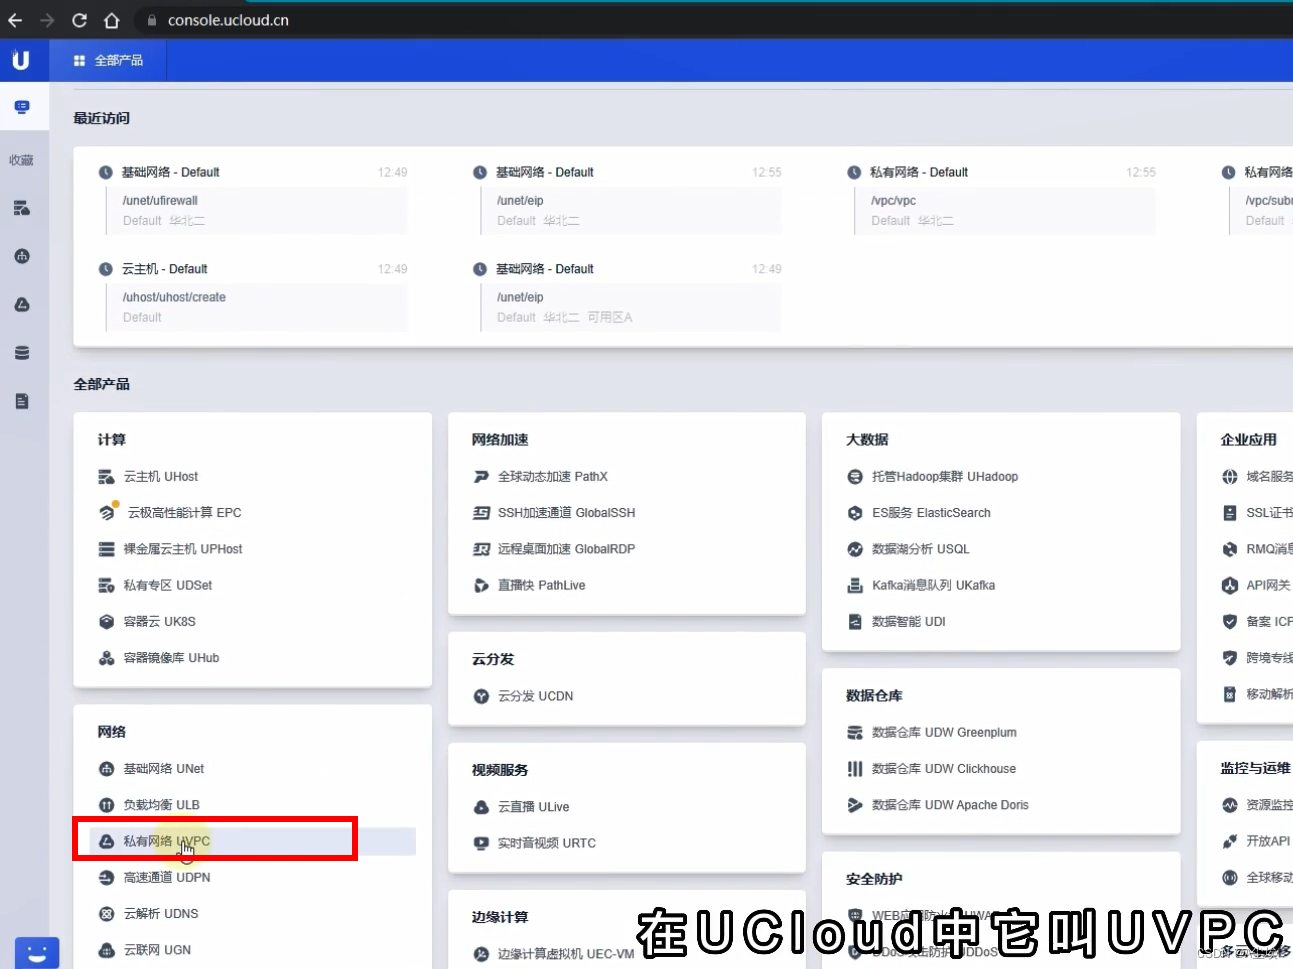Image resolution: width=1293 pixels, height=969 pixels.
Task: Click 数据智能 UDI icon
Action: point(855,622)
